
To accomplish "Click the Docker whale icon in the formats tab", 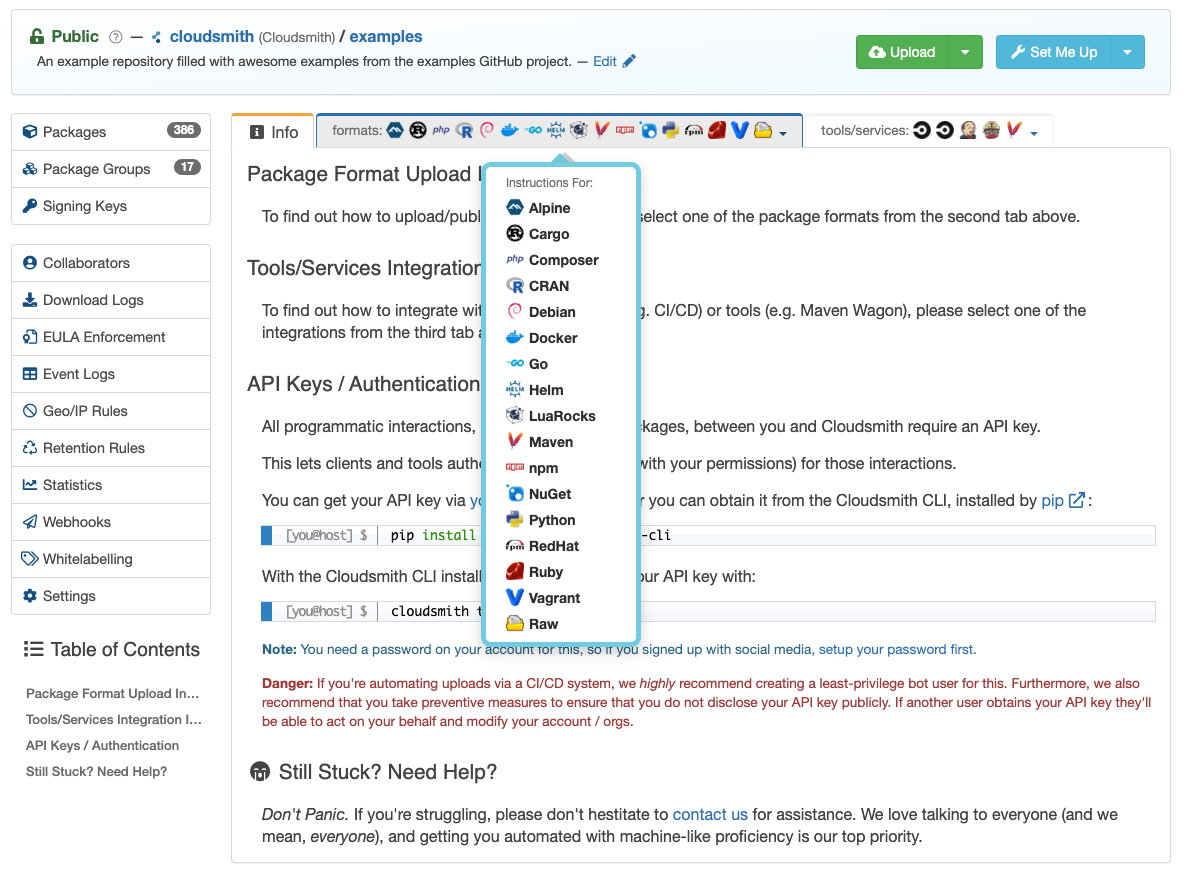I will pos(509,130).
